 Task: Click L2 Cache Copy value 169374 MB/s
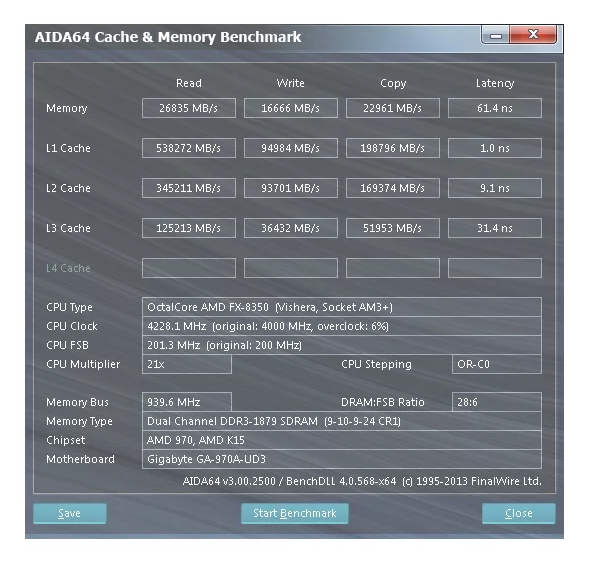393,188
